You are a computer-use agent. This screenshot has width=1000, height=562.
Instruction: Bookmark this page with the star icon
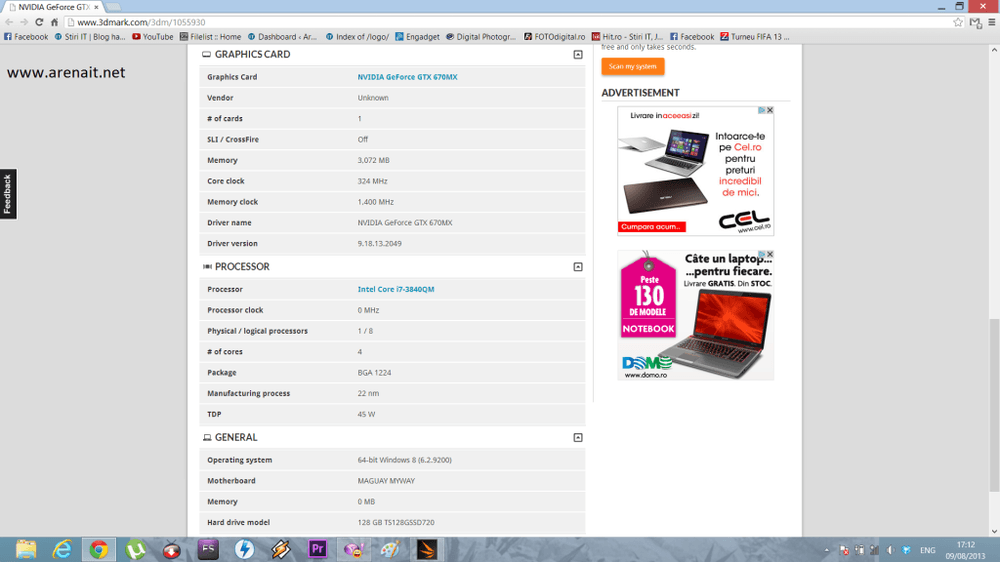pyautogui.click(x=958, y=22)
